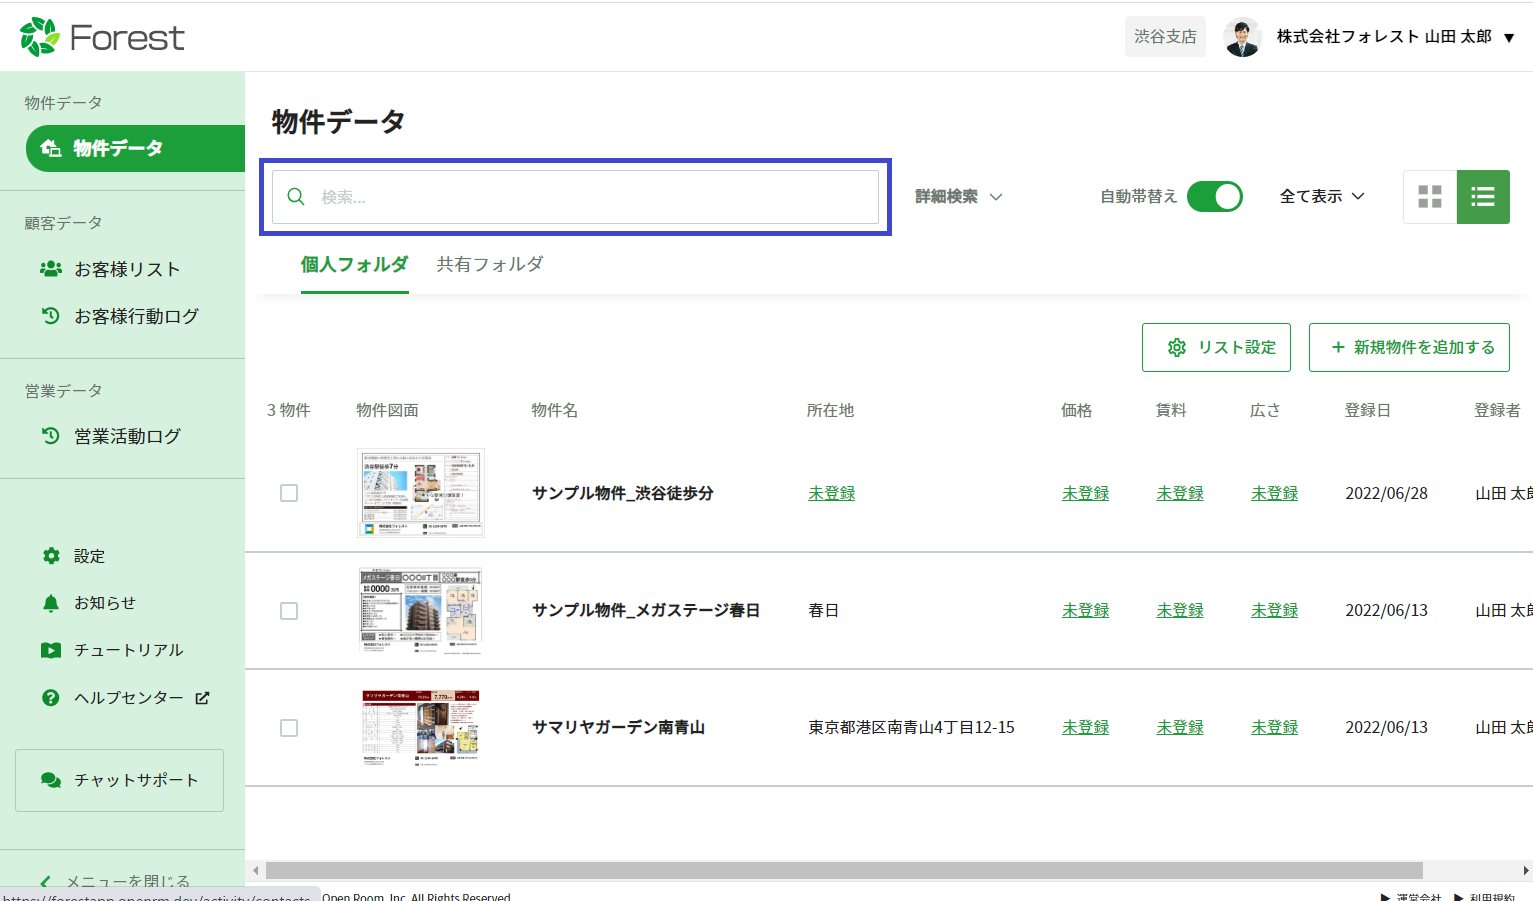The height and width of the screenshot is (901, 1533).
Task: Click the 物件名 column header
Action: (x=555, y=410)
